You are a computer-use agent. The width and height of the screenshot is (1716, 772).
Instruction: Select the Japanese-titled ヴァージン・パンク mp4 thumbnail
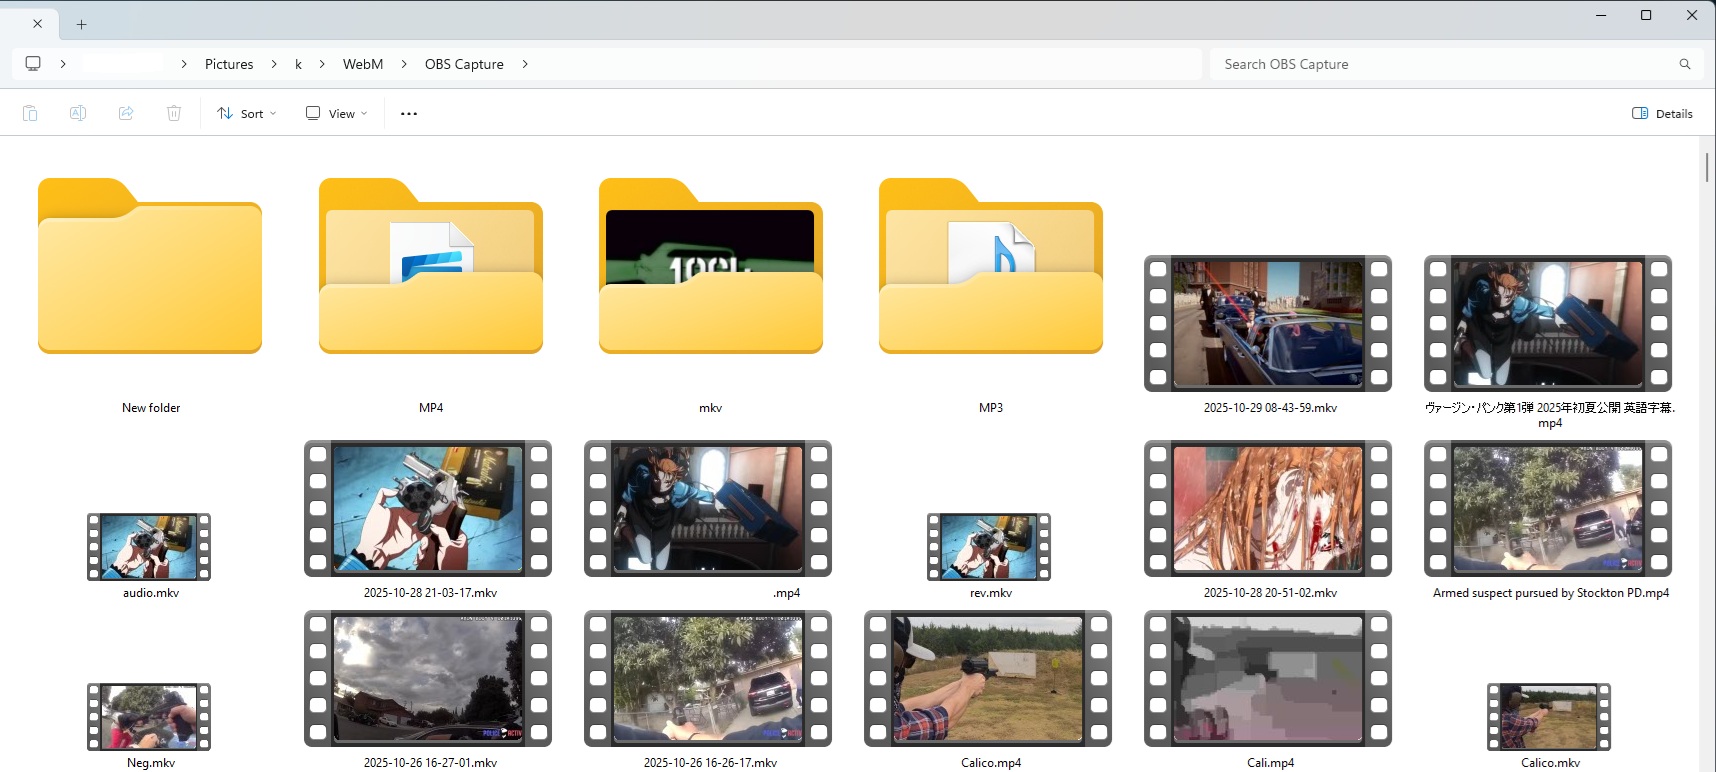(x=1548, y=323)
